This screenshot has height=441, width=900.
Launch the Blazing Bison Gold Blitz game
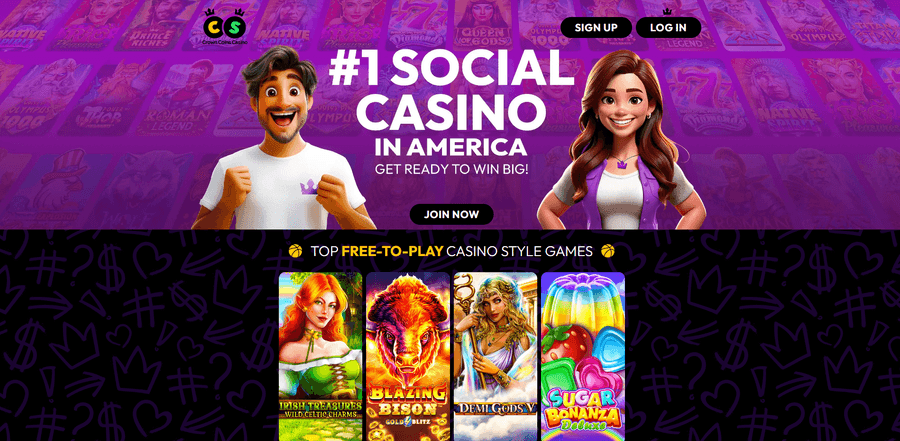pyautogui.click(x=408, y=356)
